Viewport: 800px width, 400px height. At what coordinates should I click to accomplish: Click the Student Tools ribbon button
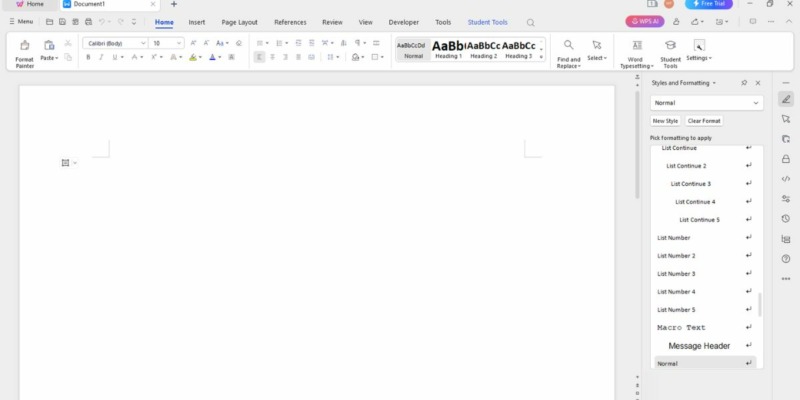click(670, 54)
